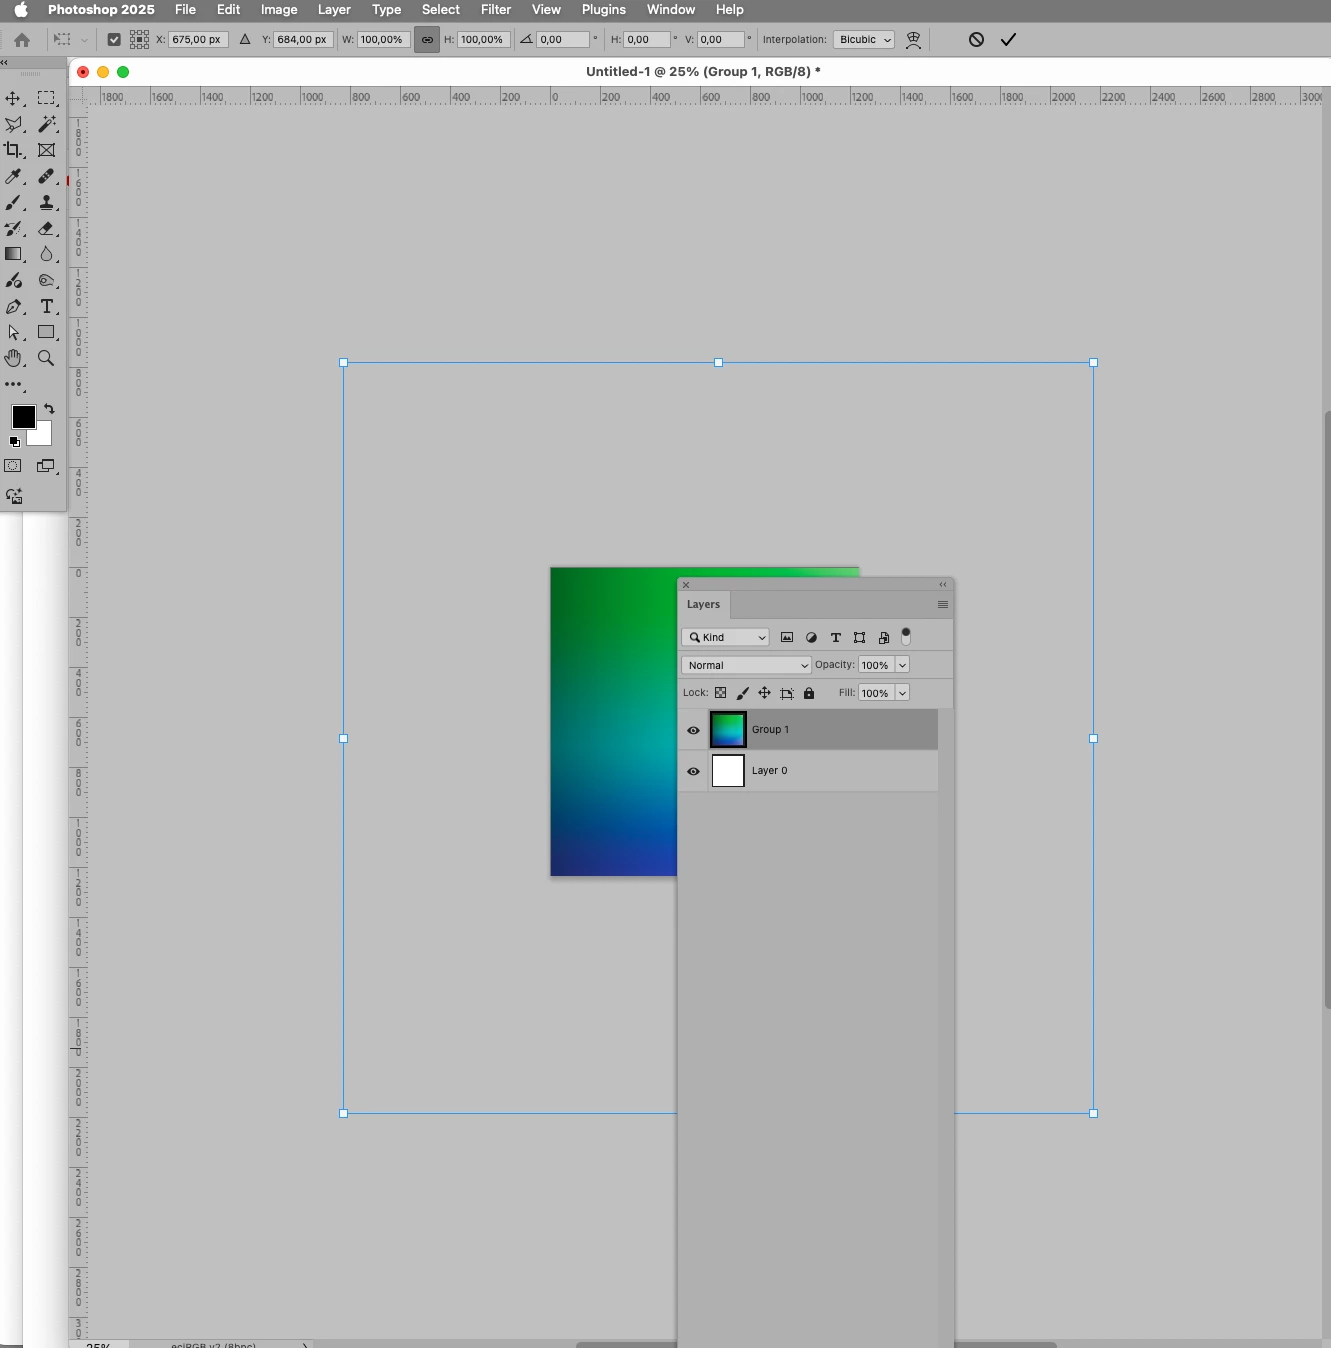This screenshot has width=1331, height=1348.
Task: Choose reference point location grid
Action: (x=139, y=40)
